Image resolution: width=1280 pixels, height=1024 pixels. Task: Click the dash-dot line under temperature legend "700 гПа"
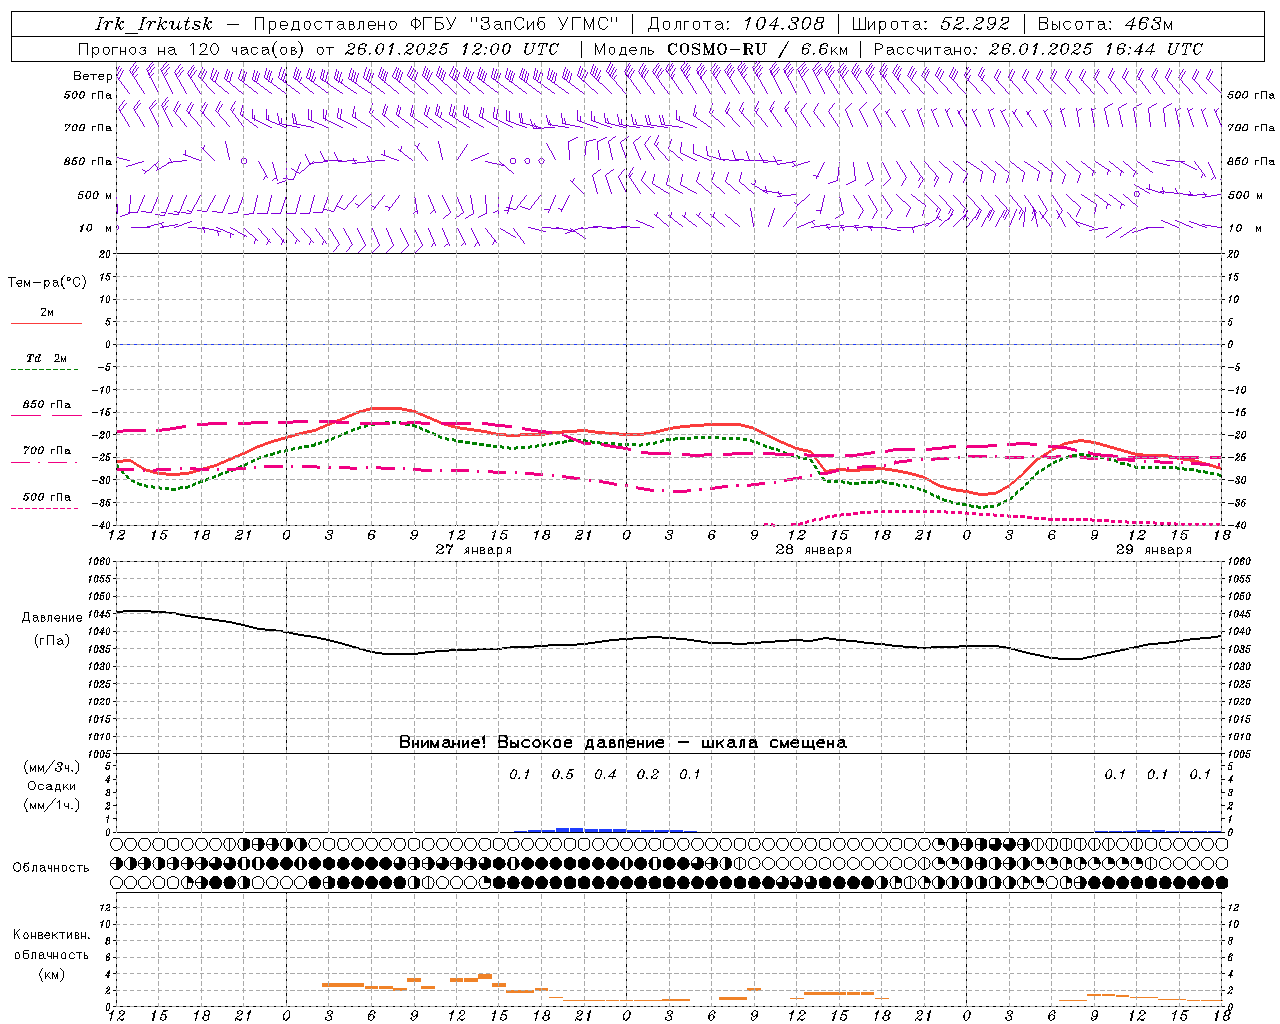click(x=46, y=461)
